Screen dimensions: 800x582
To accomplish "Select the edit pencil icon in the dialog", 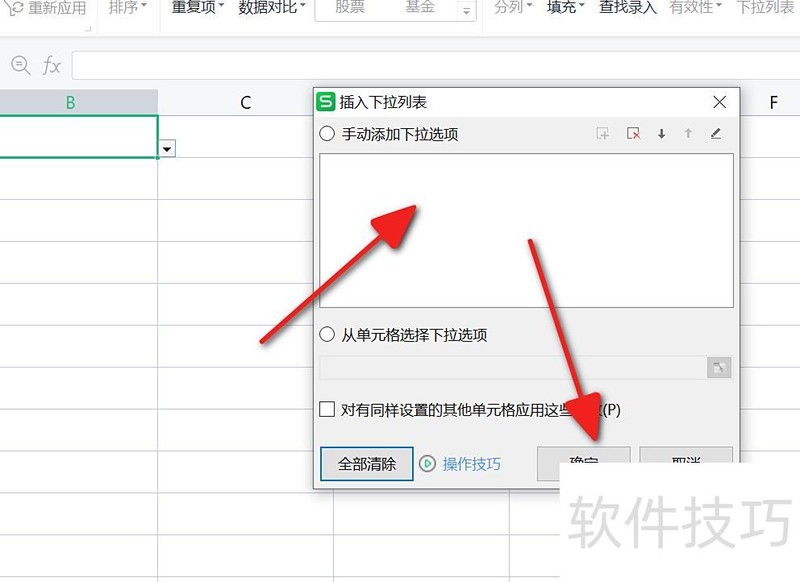I will (716, 134).
